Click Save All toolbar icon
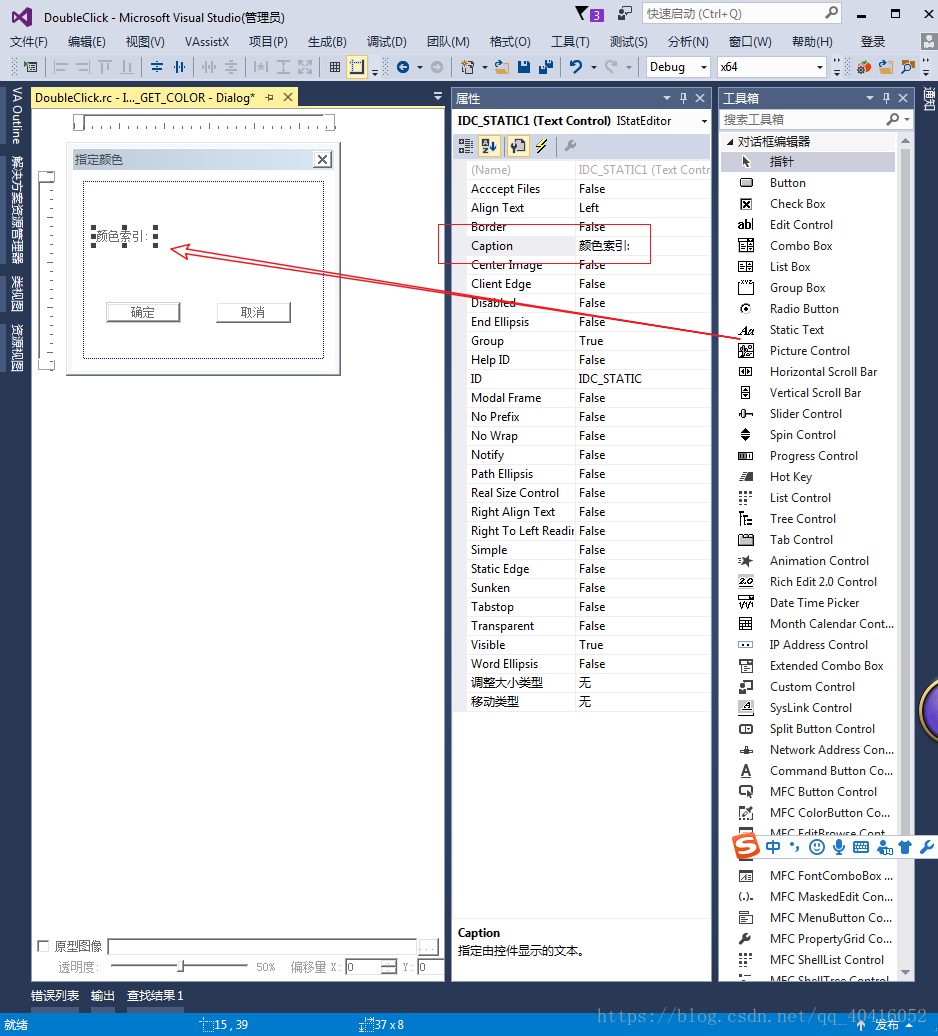 (x=546, y=67)
